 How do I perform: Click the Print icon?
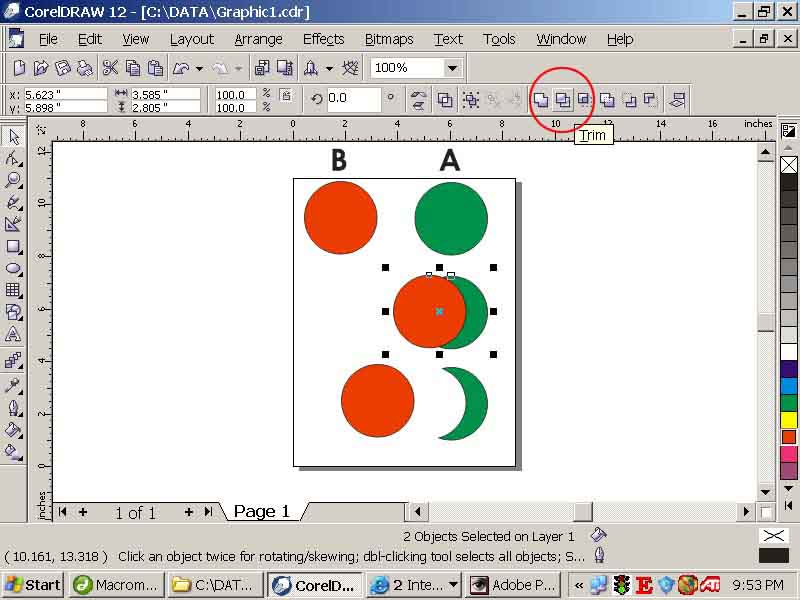(84, 68)
